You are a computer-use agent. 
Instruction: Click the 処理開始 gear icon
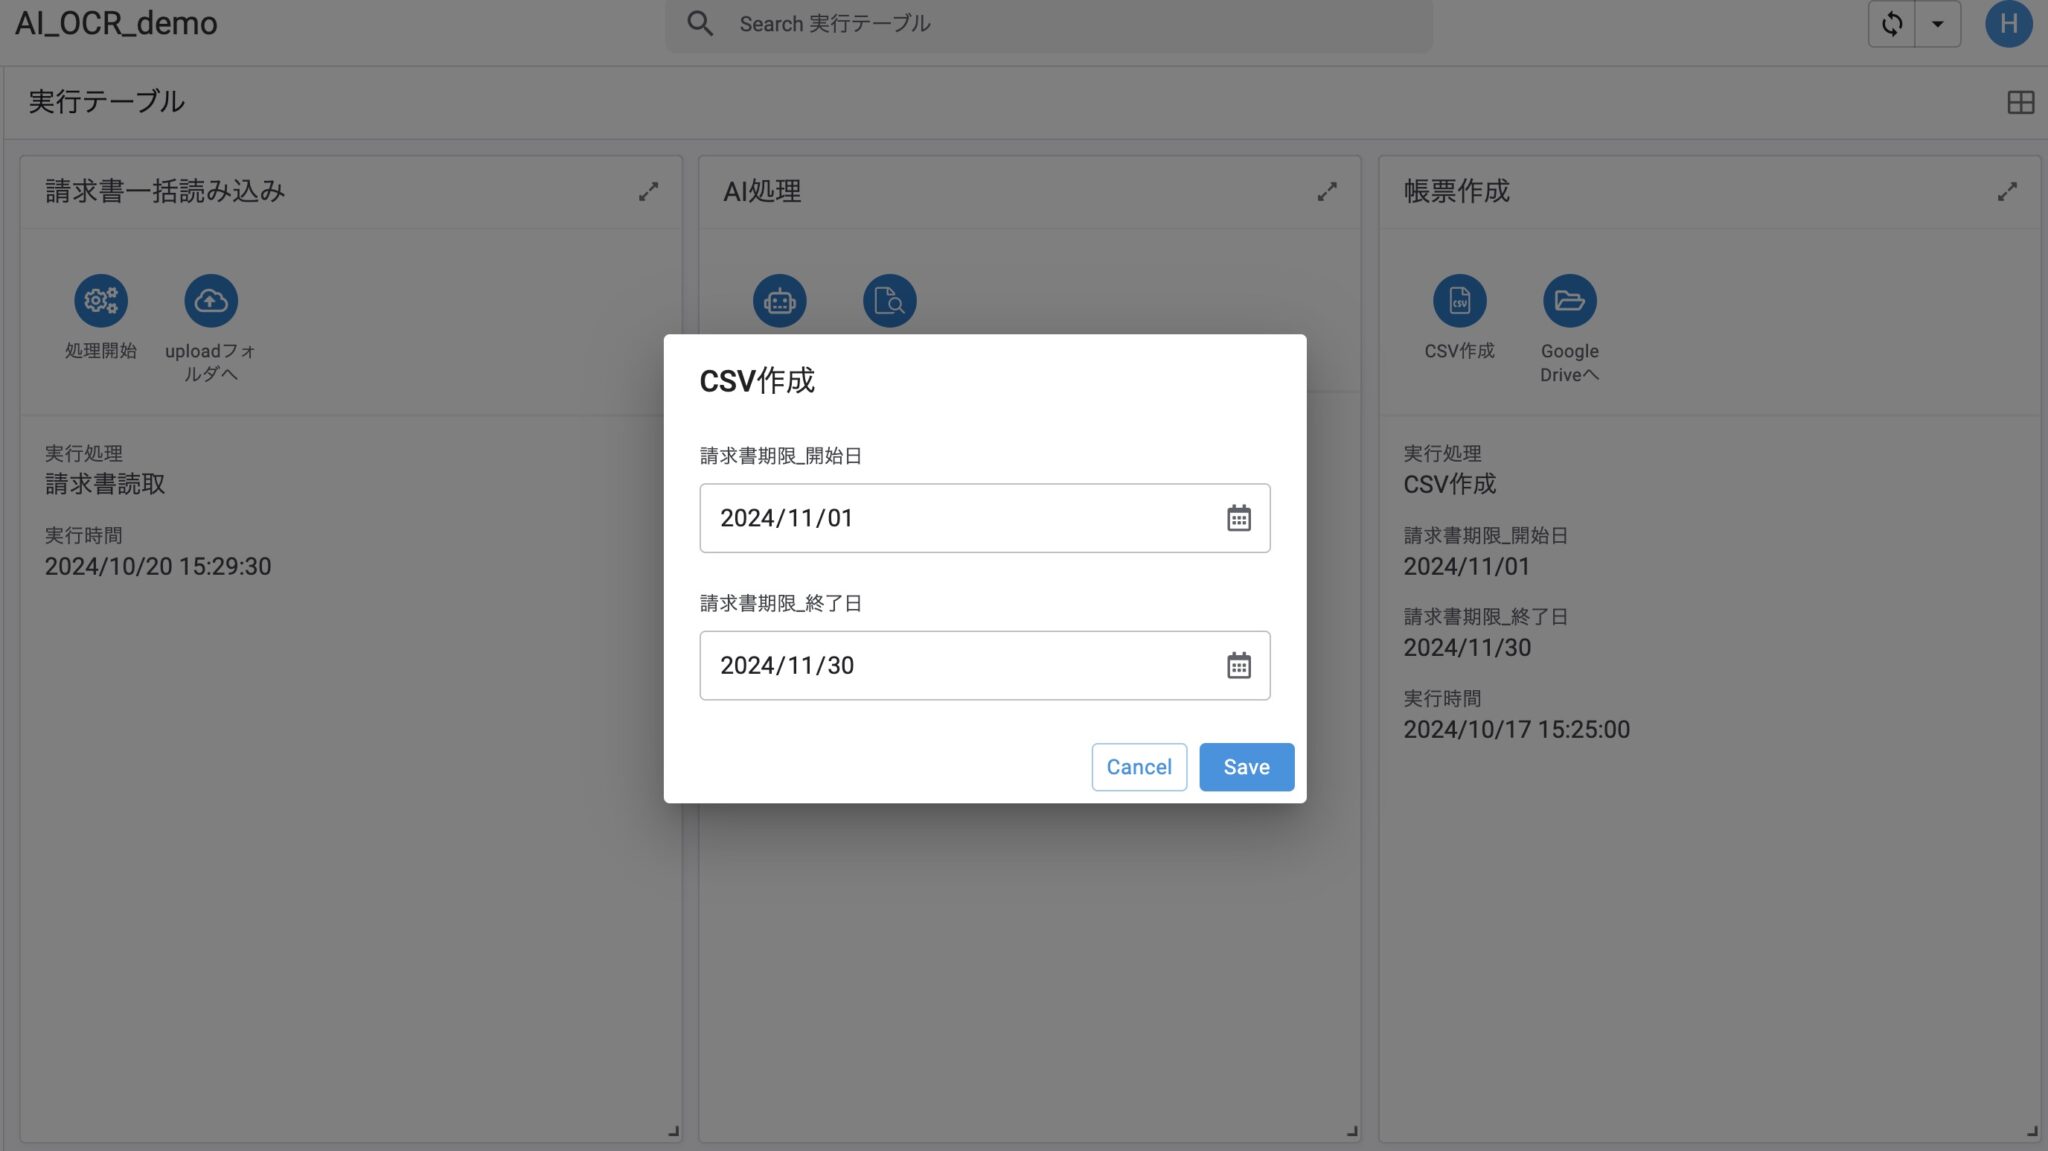click(101, 300)
